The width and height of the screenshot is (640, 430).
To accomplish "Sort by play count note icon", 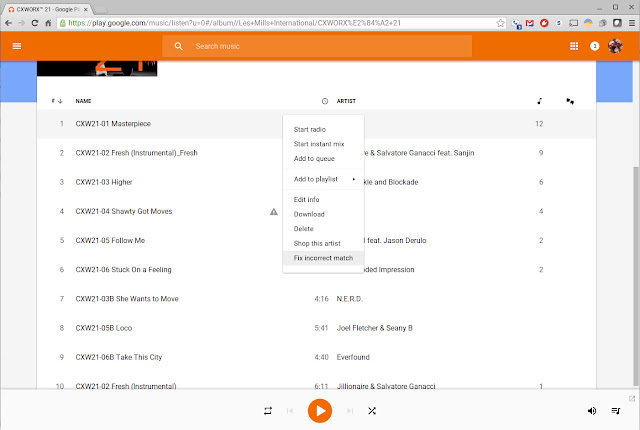I will tap(540, 101).
